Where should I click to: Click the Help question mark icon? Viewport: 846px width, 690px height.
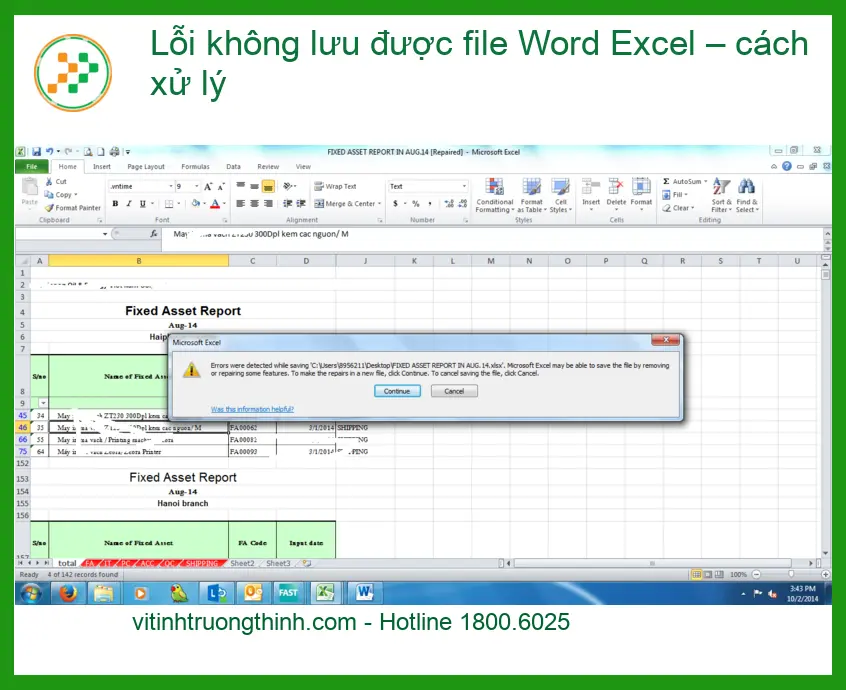[x=787, y=166]
